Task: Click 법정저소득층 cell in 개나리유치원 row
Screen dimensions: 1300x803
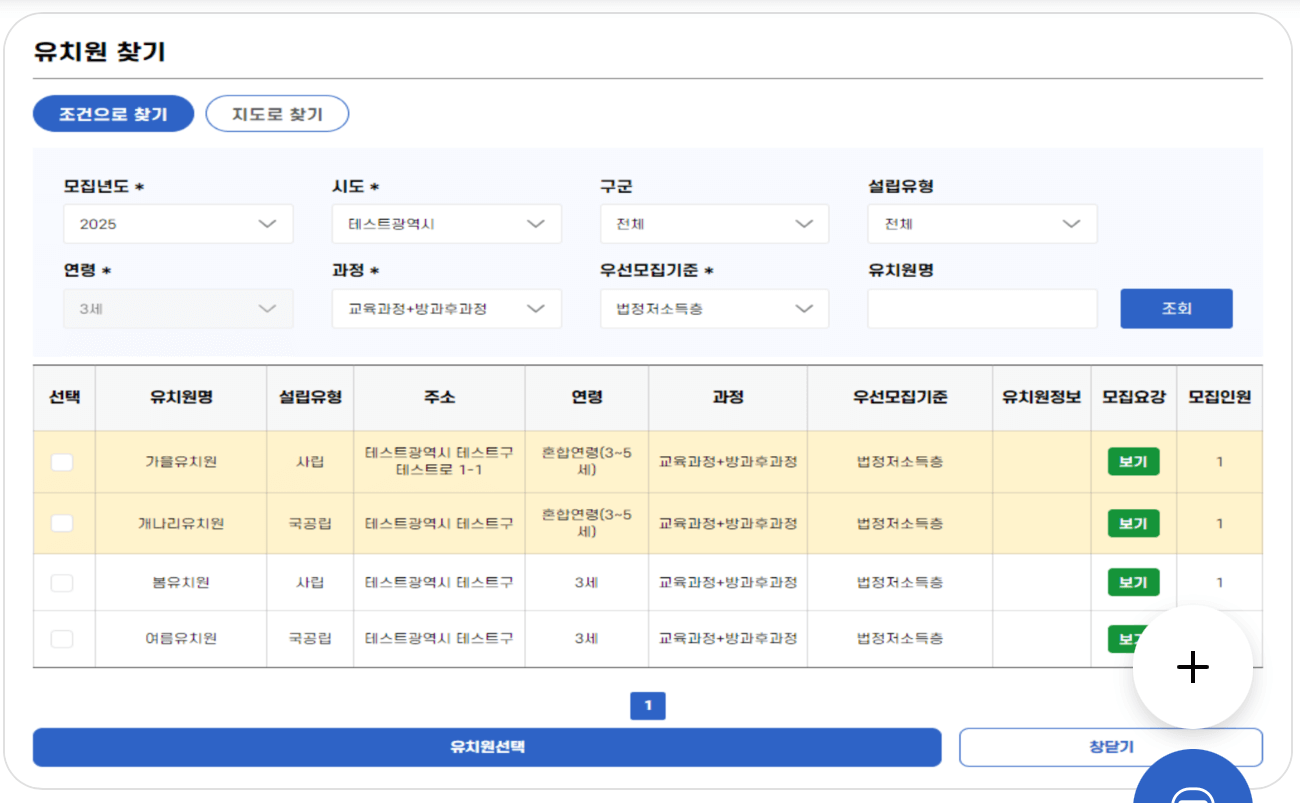Action: 900,523
